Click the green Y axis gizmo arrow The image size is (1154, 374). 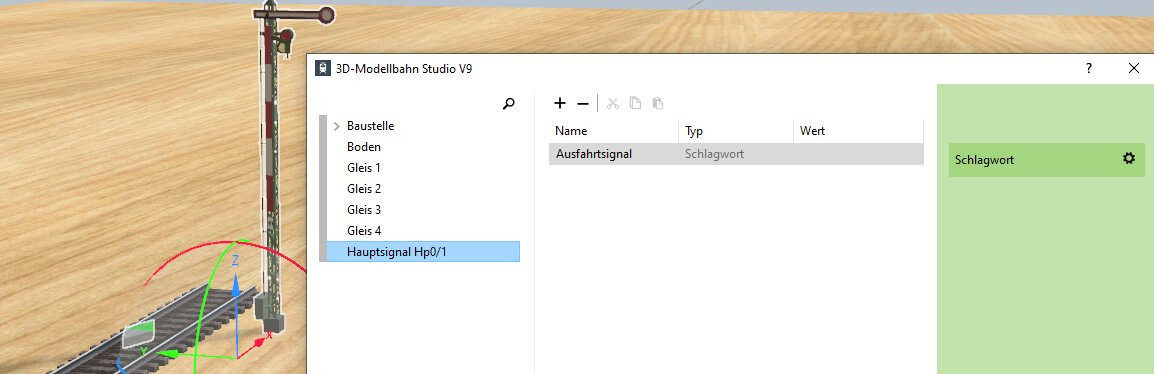pos(169,355)
